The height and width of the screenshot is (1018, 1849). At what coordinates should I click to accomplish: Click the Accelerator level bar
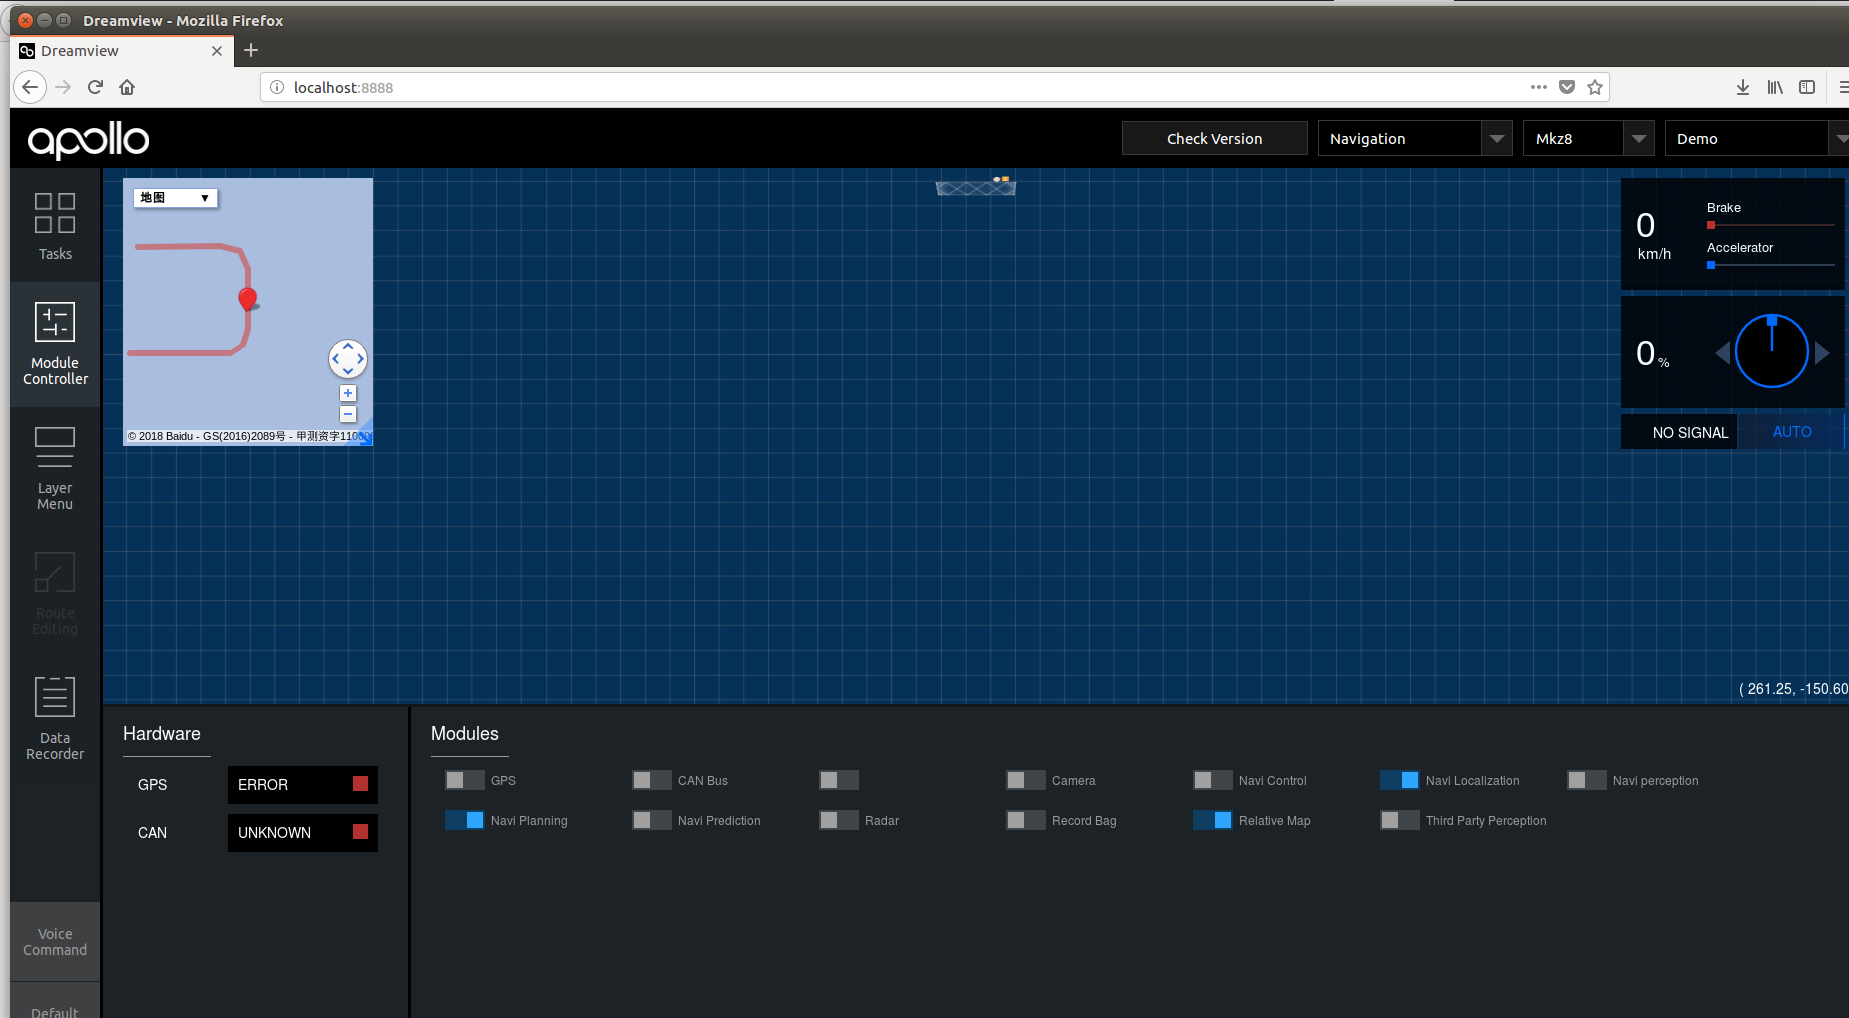[x=1769, y=265]
